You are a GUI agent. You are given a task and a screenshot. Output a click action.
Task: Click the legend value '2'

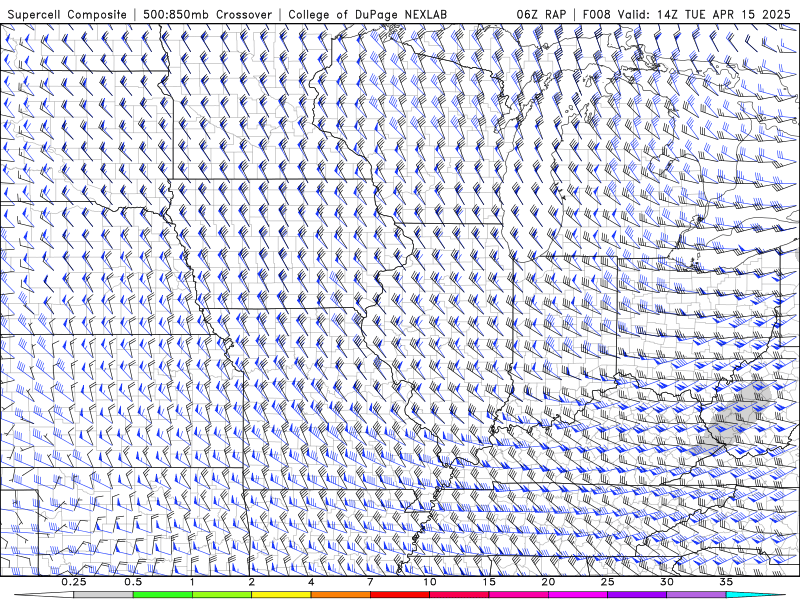click(x=252, y=582)
